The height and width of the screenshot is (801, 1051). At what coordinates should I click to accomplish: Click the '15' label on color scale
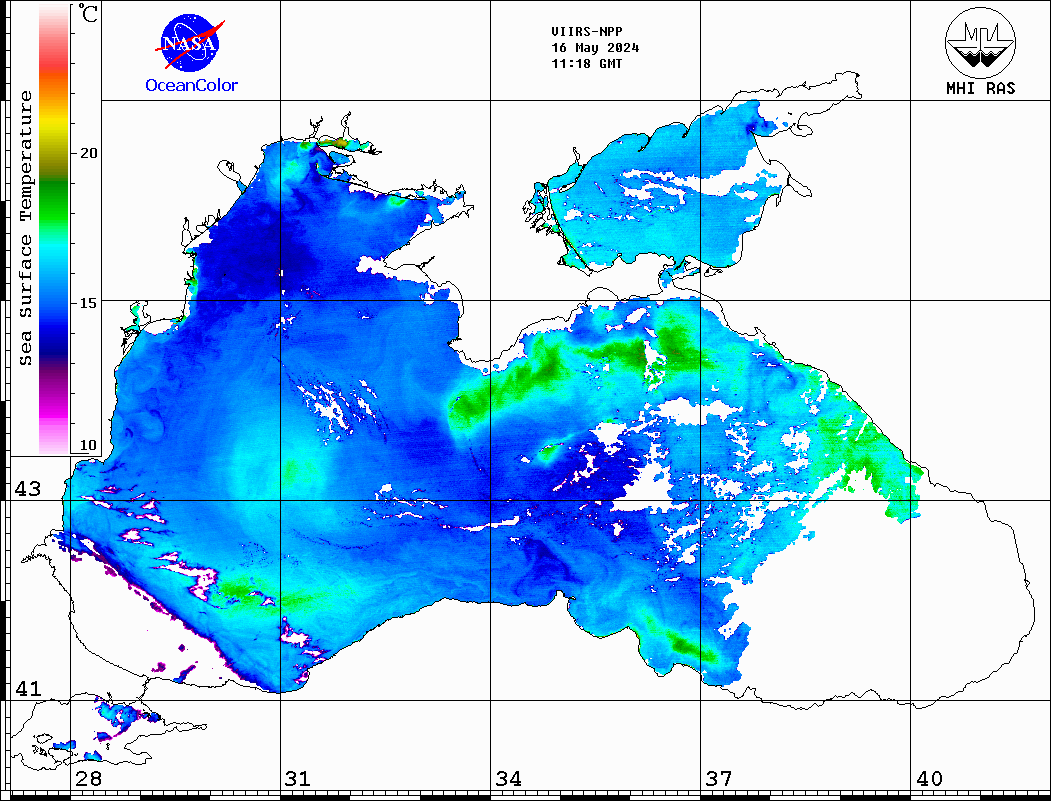88,303
